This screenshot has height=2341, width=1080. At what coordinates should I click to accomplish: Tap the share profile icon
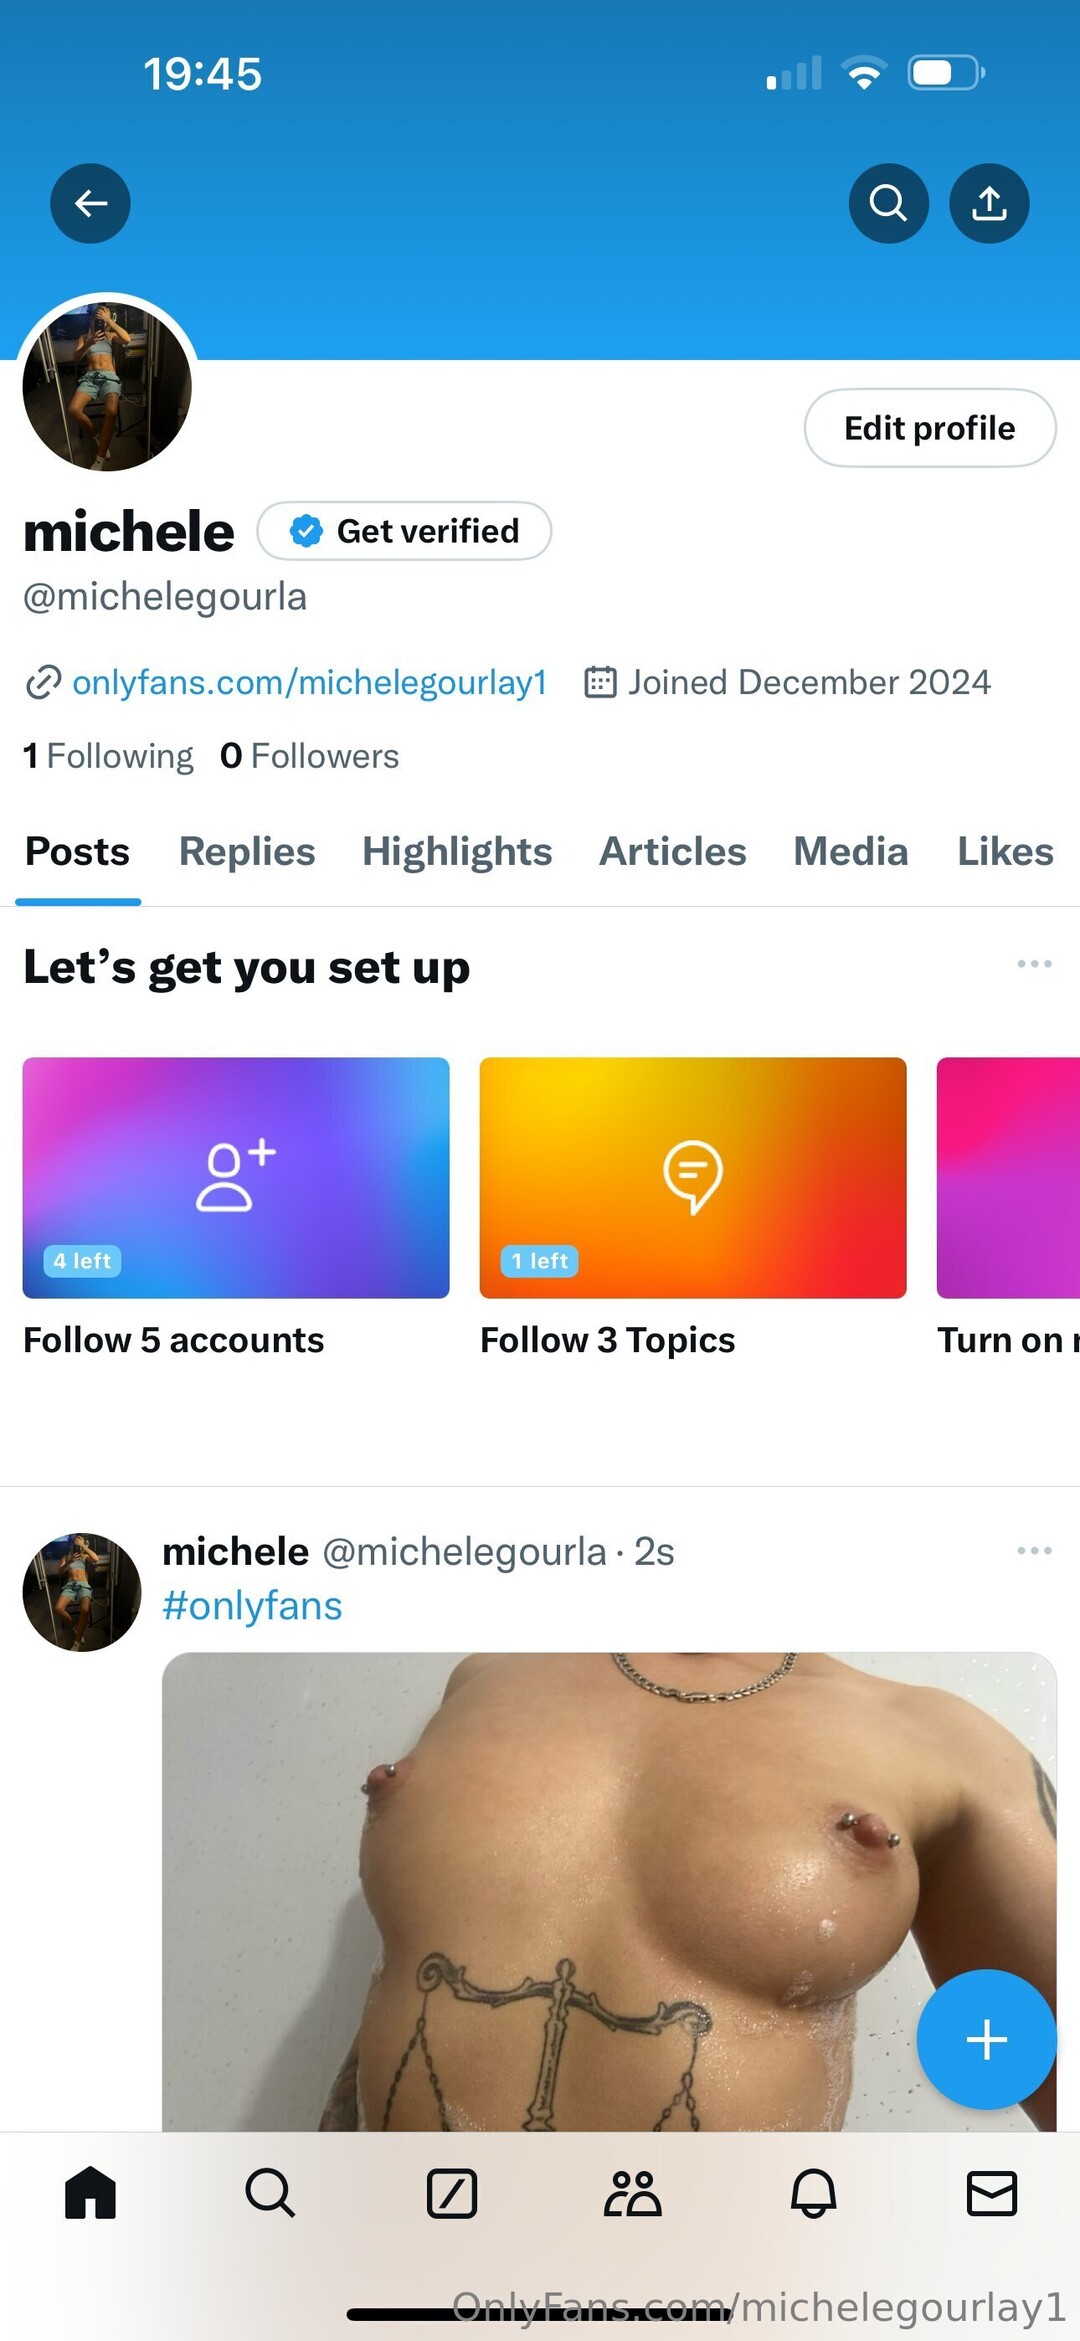989,203
